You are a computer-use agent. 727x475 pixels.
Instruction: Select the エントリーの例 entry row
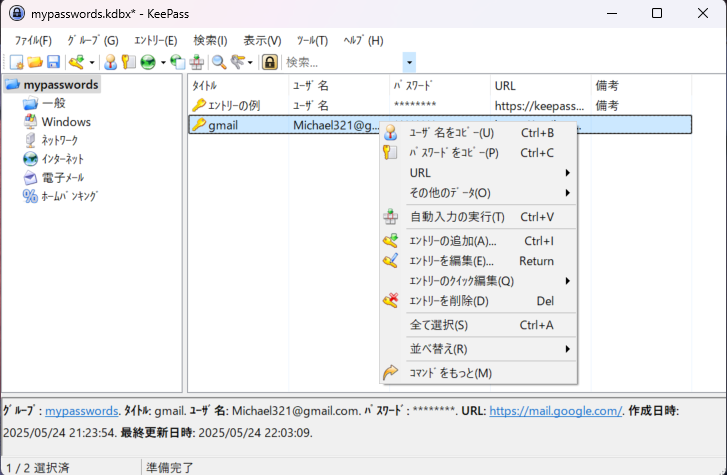click(440, 106)
